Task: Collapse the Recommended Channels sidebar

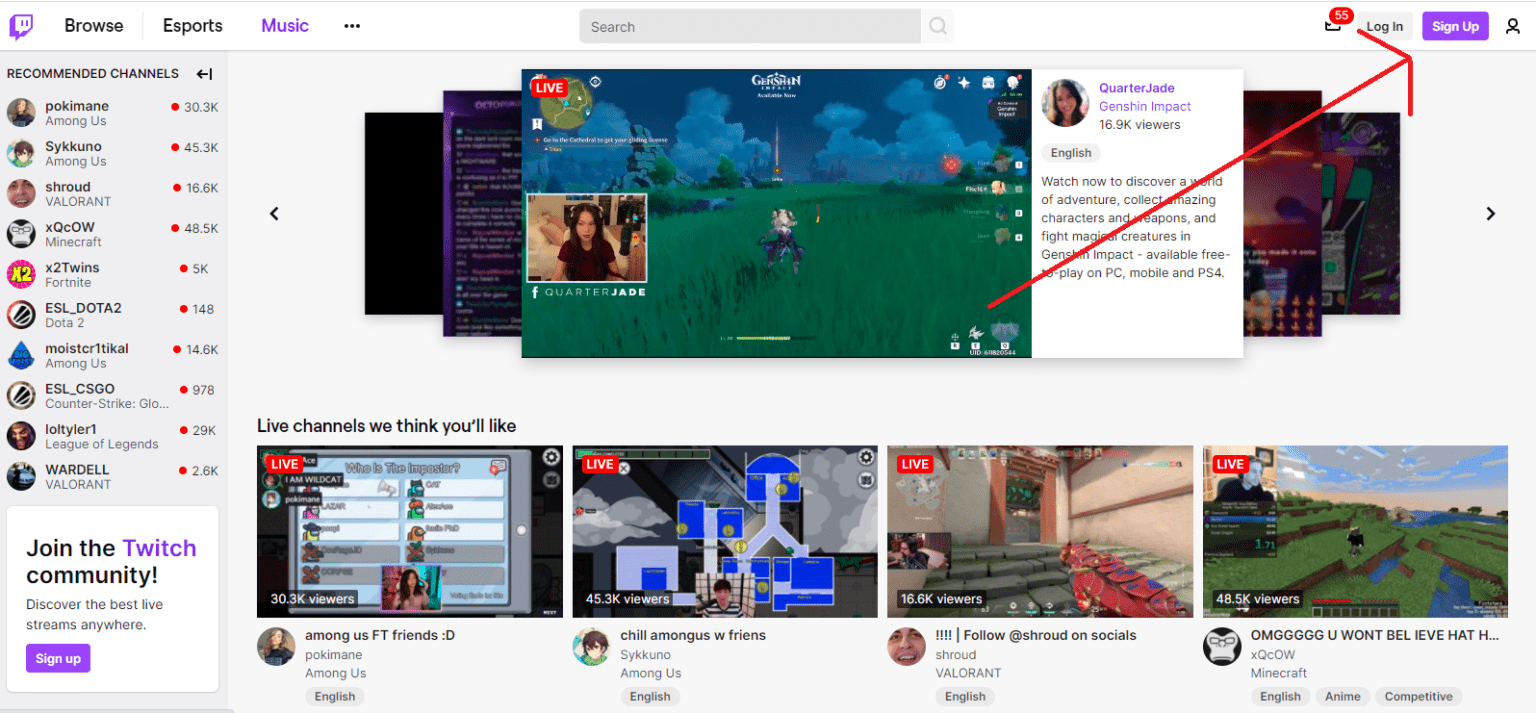Action: pos(203,73)
